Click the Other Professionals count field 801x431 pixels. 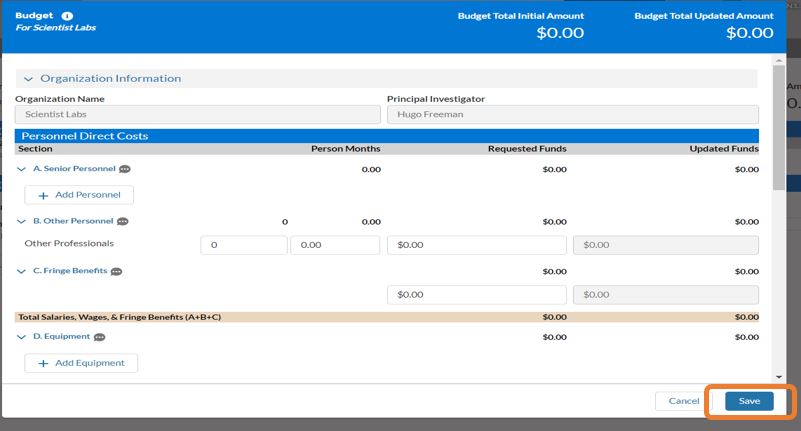[243, 245]
